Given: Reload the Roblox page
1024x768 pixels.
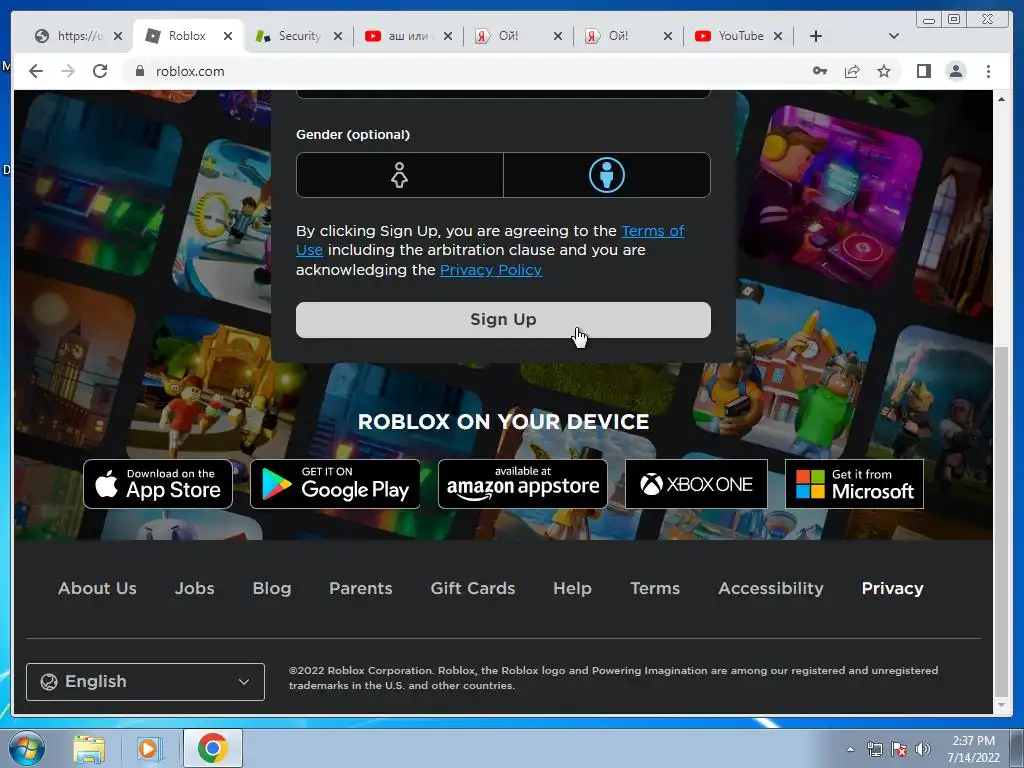Looking at the screenshot, I should pyautogui.click(x=100, y=71).
